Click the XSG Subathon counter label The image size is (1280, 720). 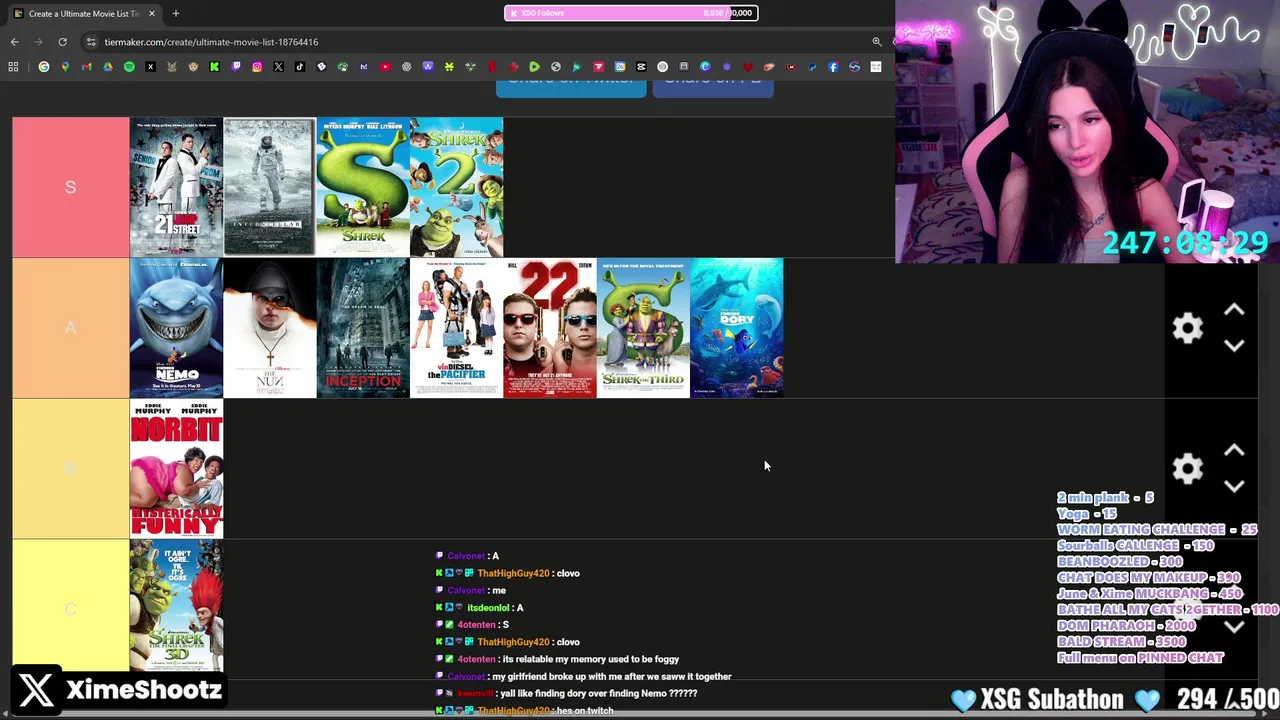point(1052,699)
